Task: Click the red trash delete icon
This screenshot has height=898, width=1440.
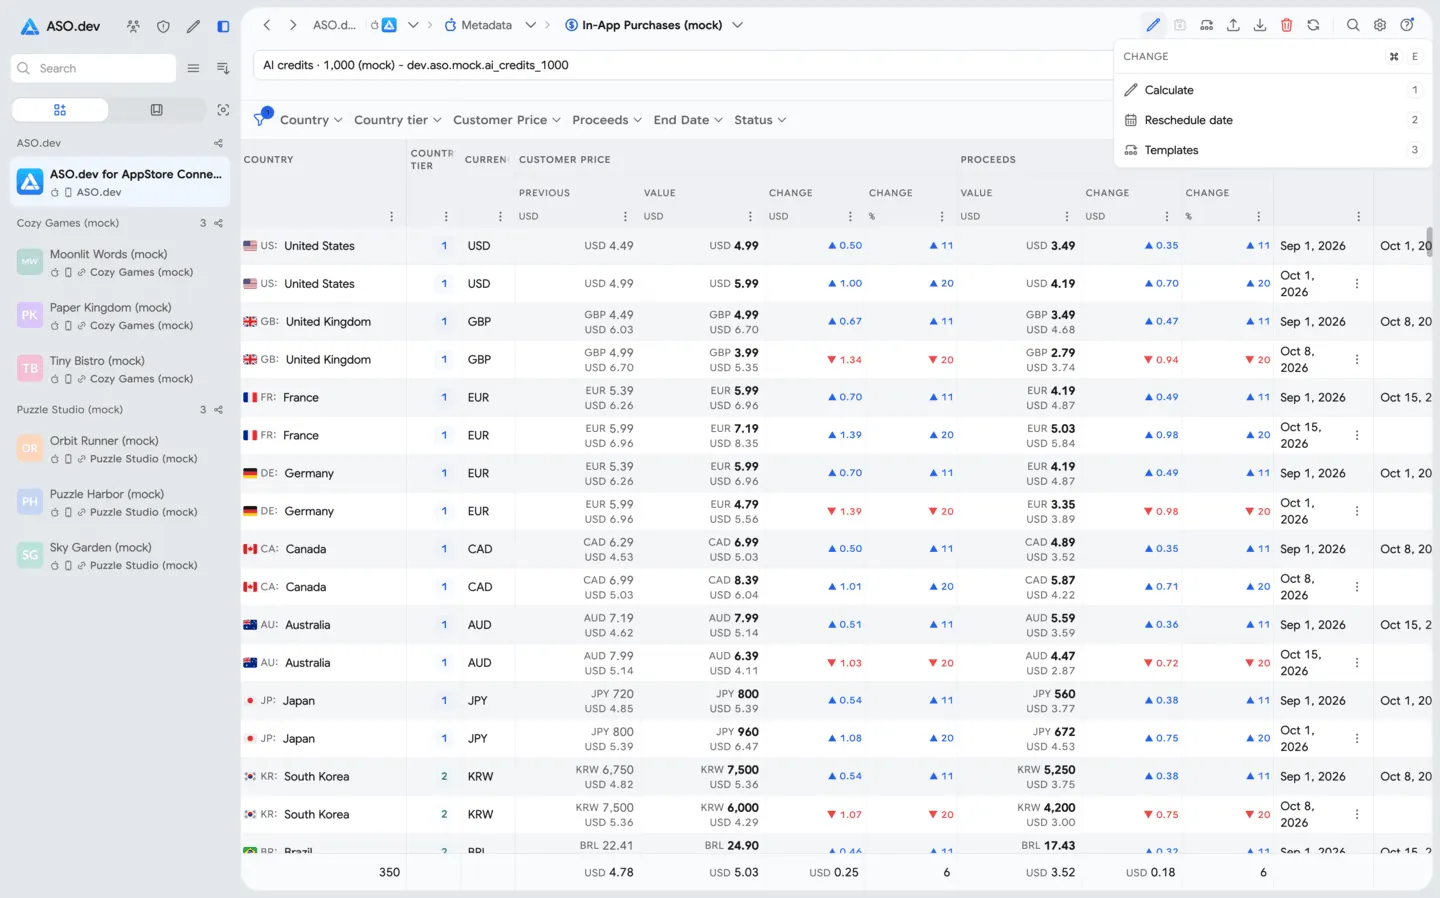Action: 1287,25
